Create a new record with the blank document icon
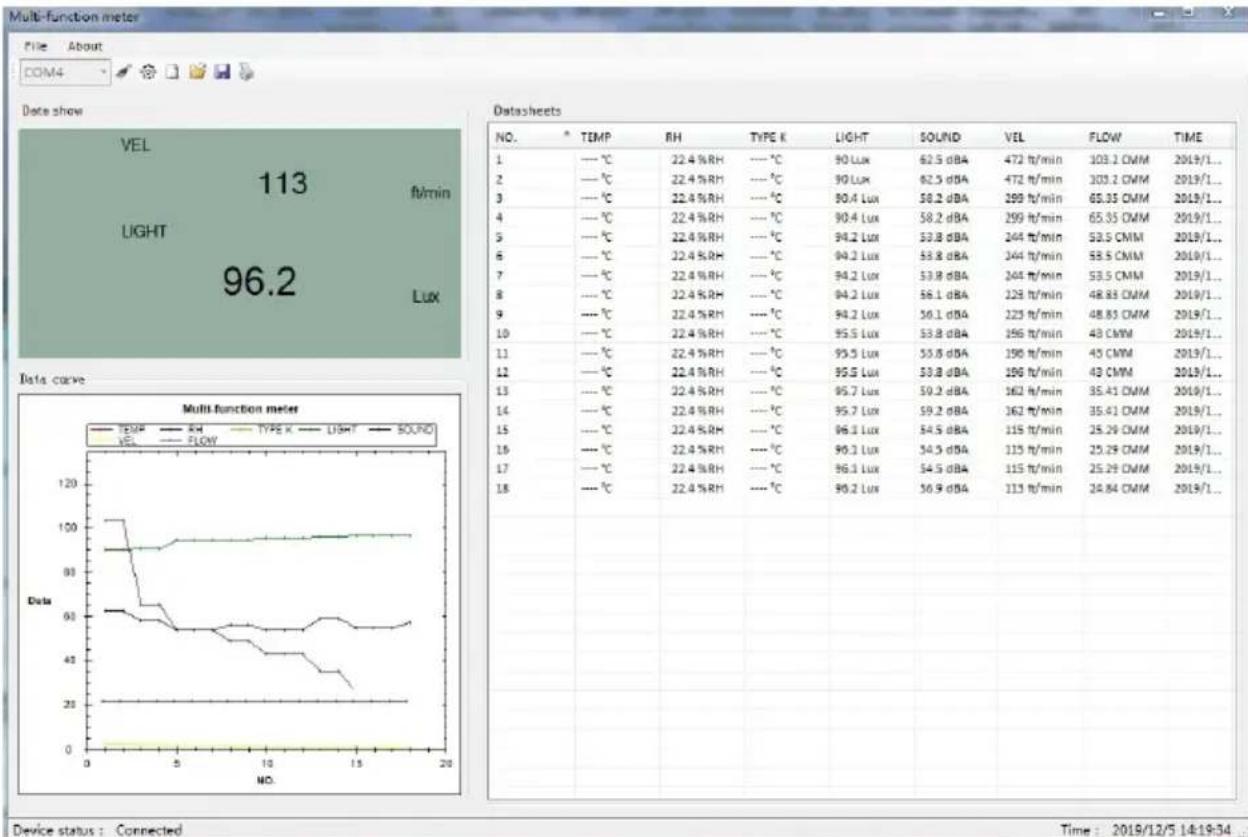 click(173, 72)
